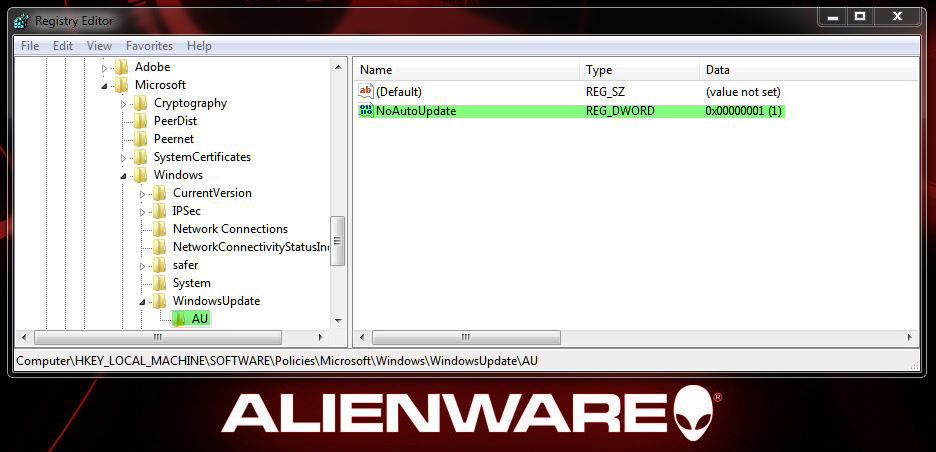Click the Registry Editor title bar icon

21,21
